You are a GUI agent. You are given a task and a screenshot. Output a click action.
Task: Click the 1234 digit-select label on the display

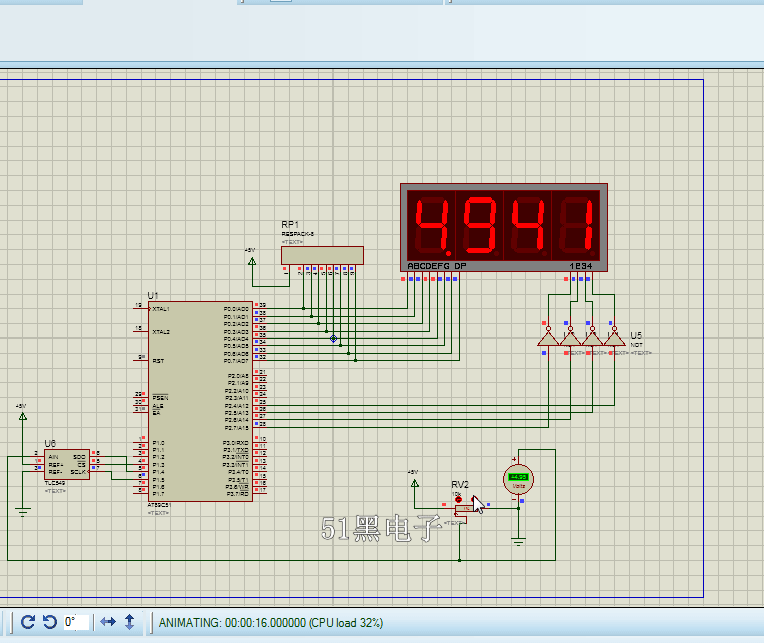tap(581, 266)
